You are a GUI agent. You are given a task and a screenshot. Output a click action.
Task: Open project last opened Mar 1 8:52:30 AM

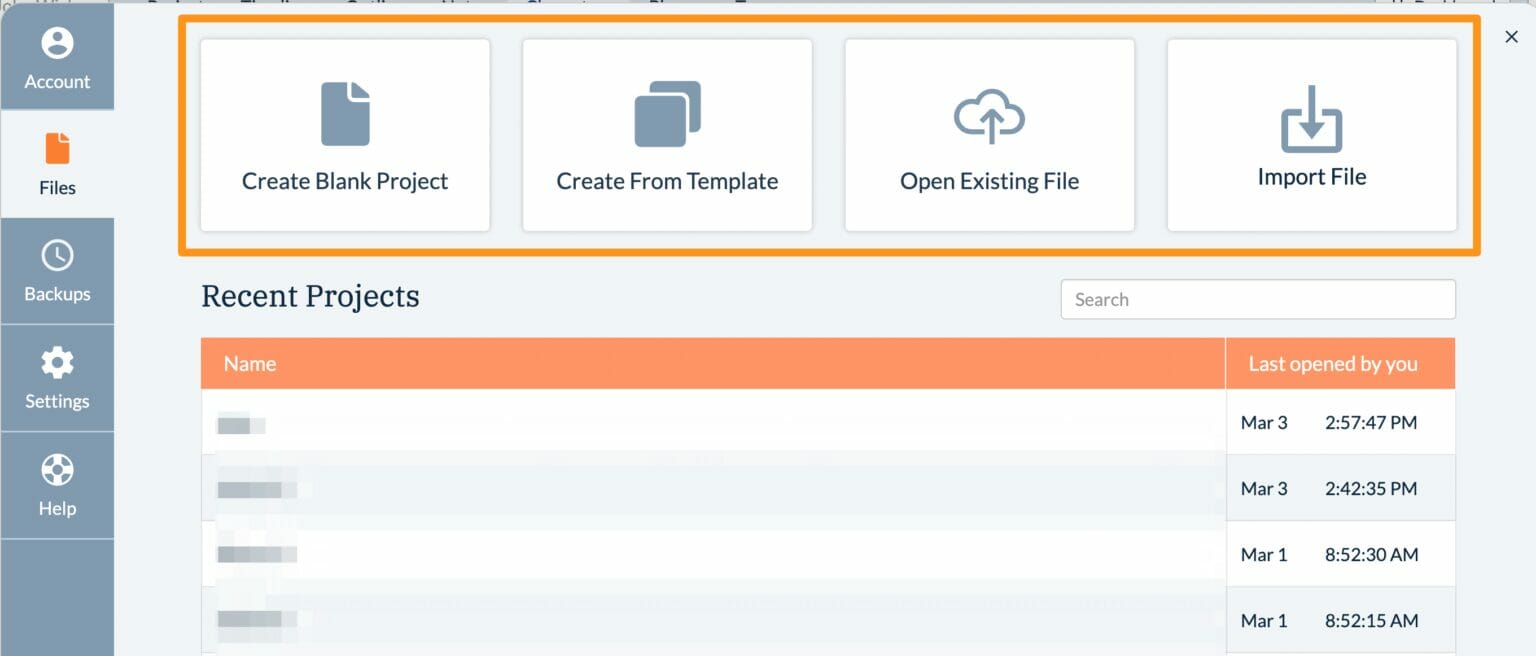[x=700, y=554]
